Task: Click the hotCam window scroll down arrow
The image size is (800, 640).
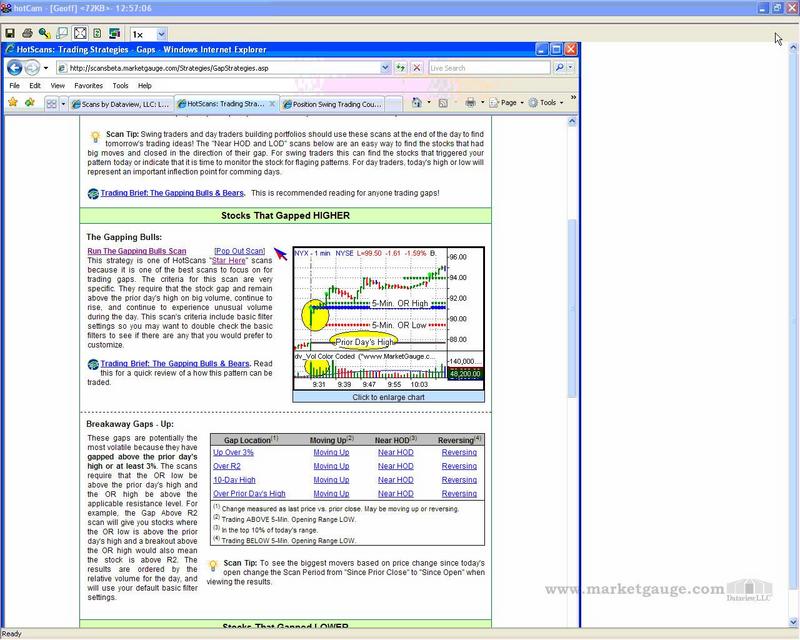Action: 793,622
